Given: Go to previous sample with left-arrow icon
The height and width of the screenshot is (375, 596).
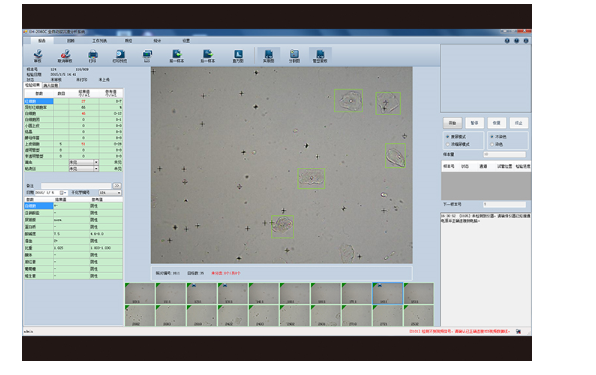Looking at the screenshot, I should click(x=176, y=55).
